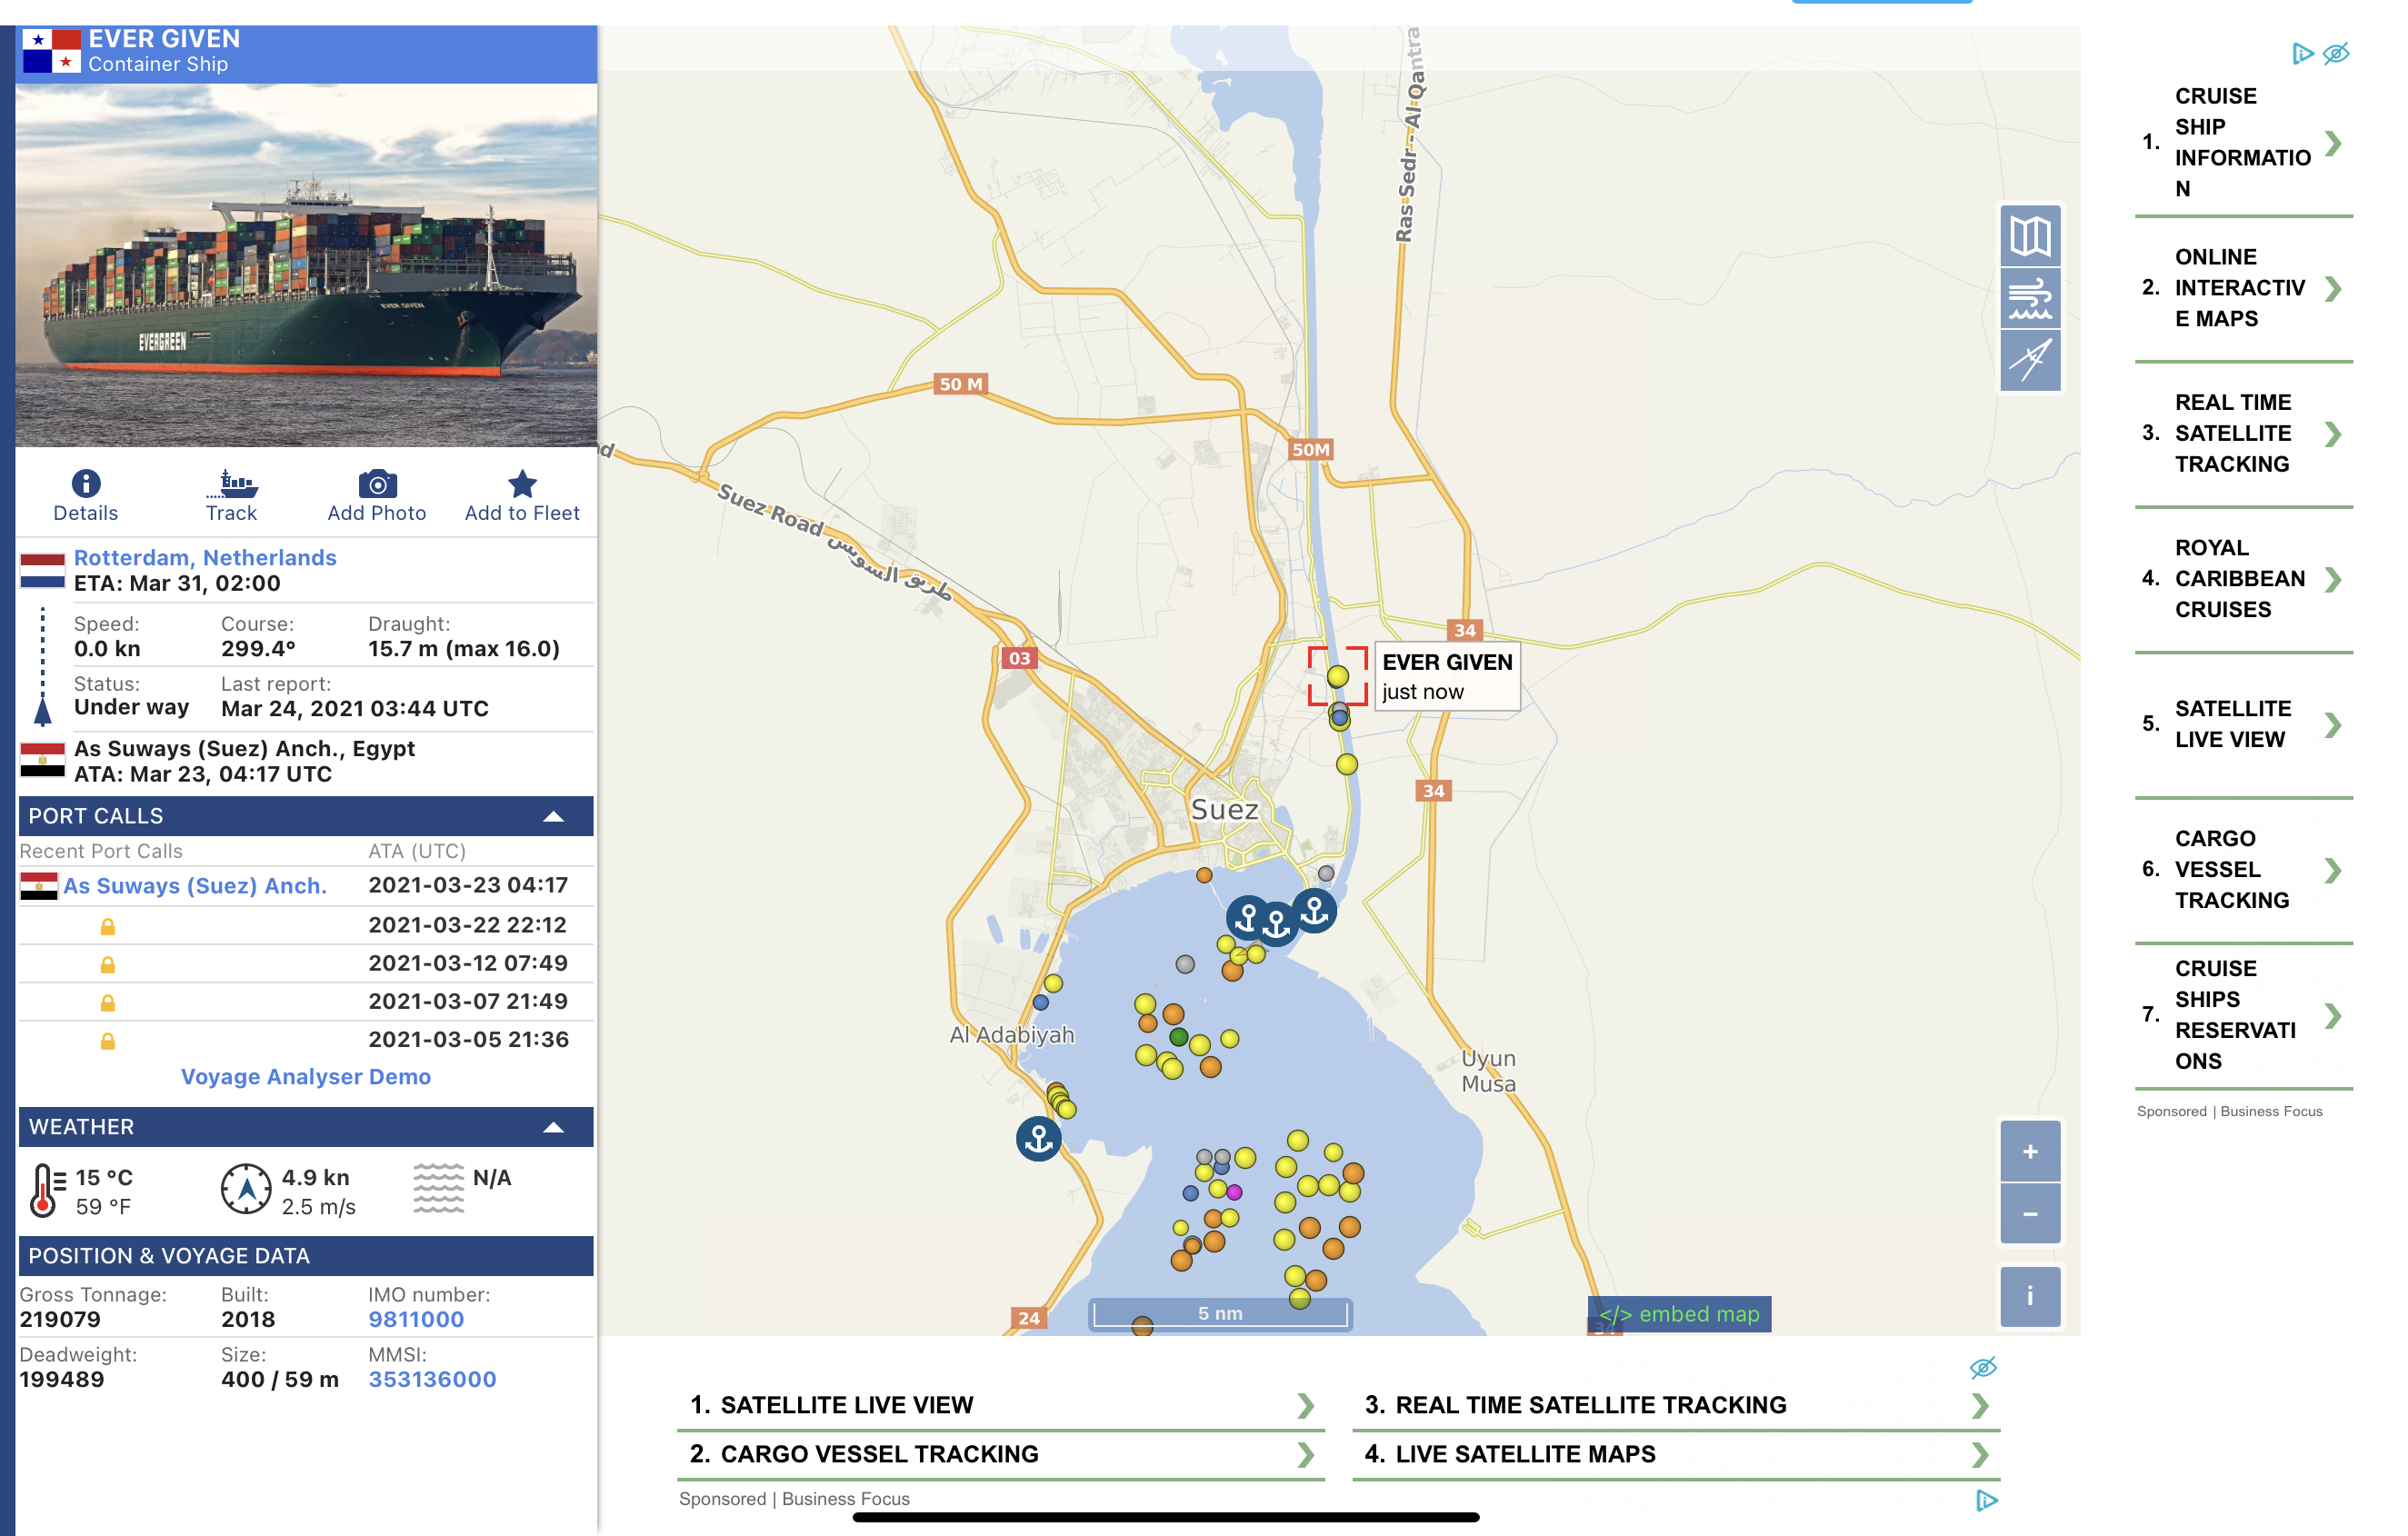Image resolution: width=2408 pixels, height=1536 pixels.
Task: Collapse the PORT CALLS section
Action: coord(553,816)
